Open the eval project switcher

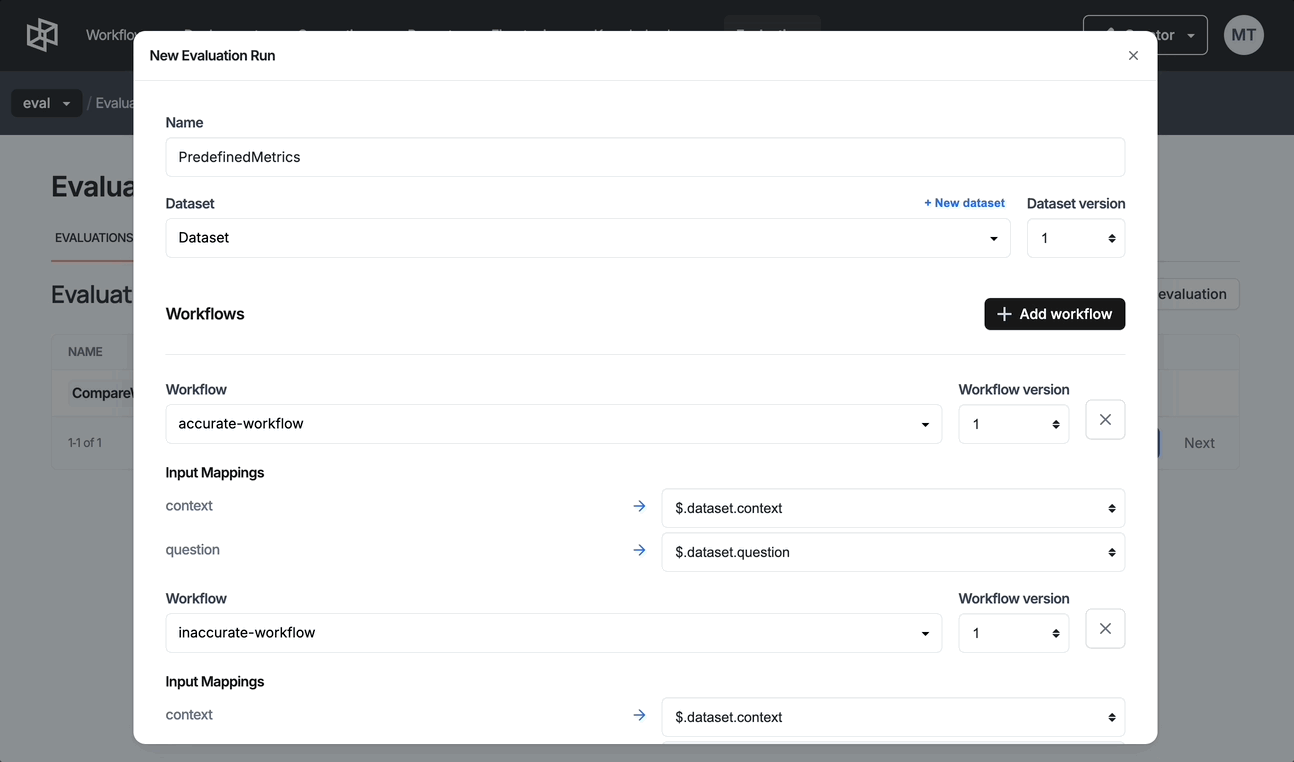tap(46, 103)
